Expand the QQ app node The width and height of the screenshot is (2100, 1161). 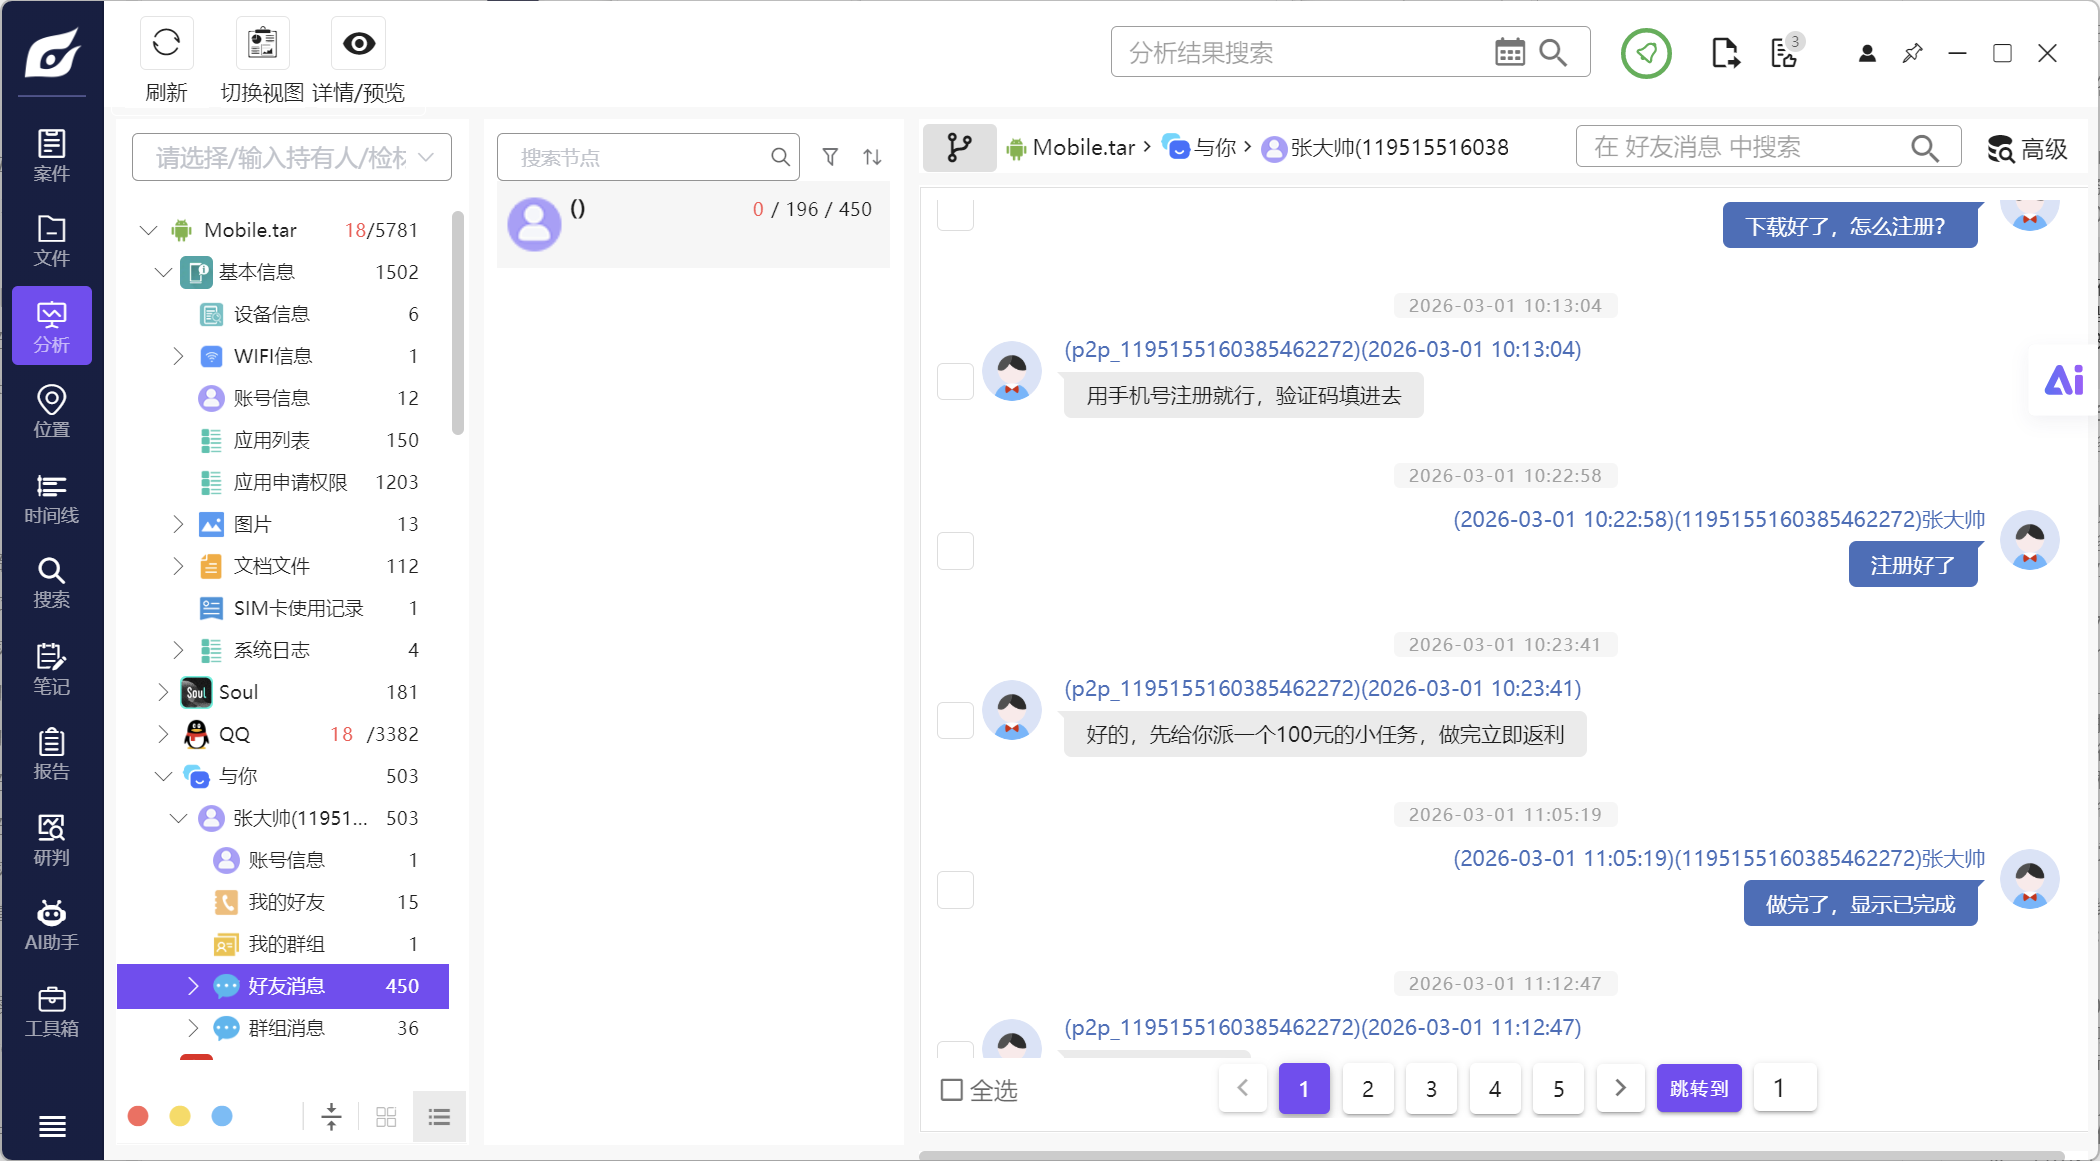click(164, 734)
